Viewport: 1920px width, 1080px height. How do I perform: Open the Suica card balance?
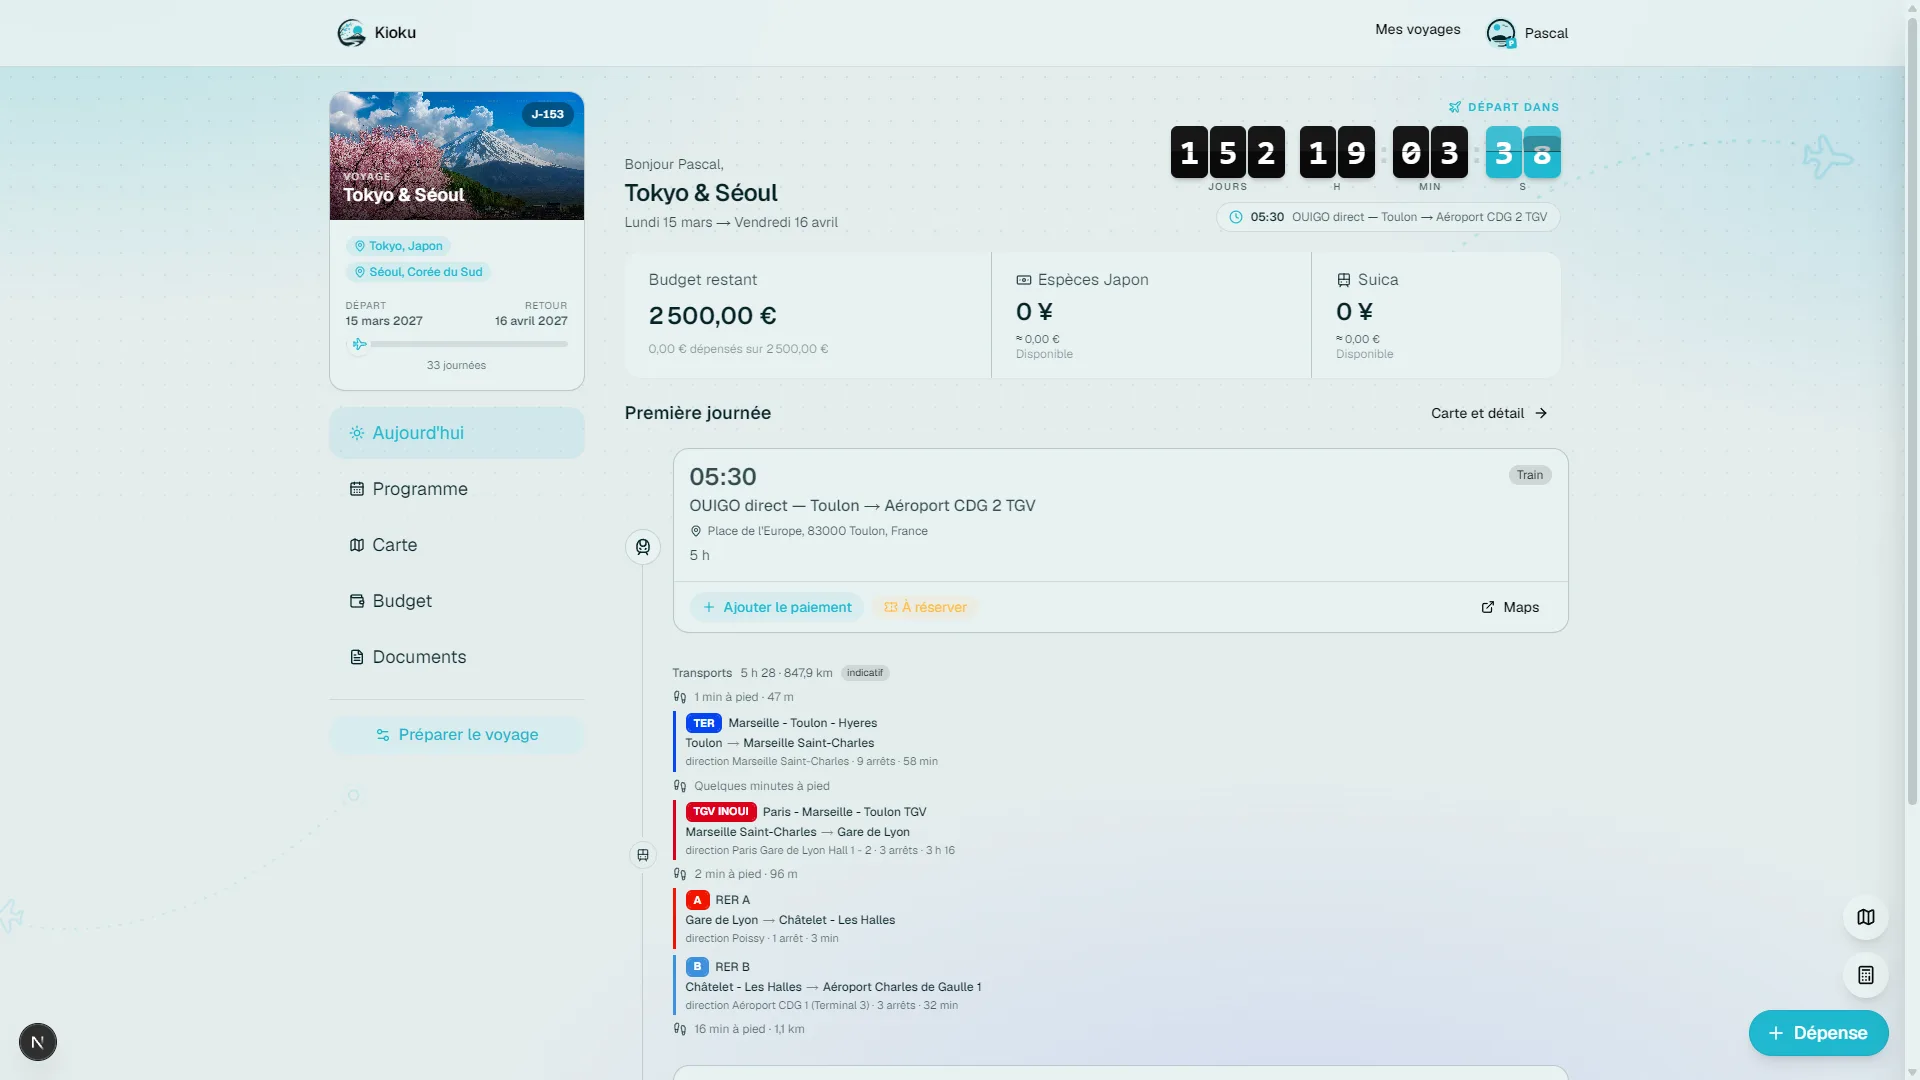(x=1436, y=315)
